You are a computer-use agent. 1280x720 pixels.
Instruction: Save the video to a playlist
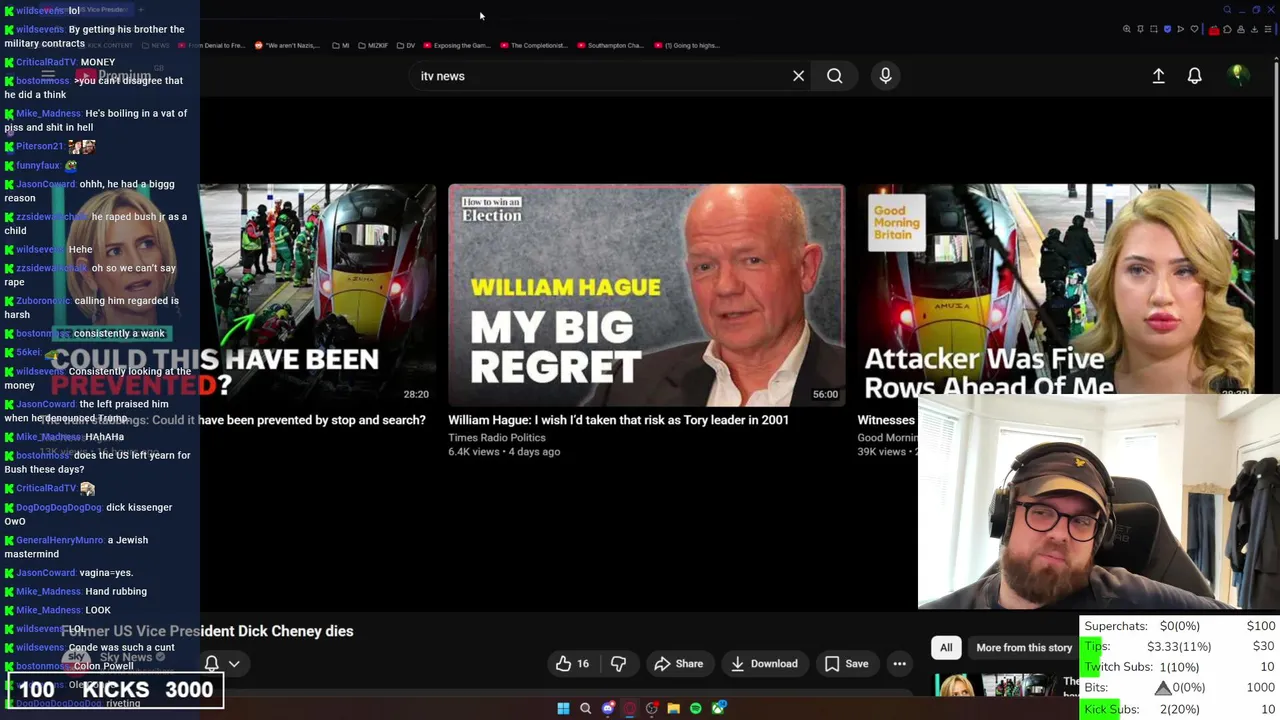pos(846,664)
